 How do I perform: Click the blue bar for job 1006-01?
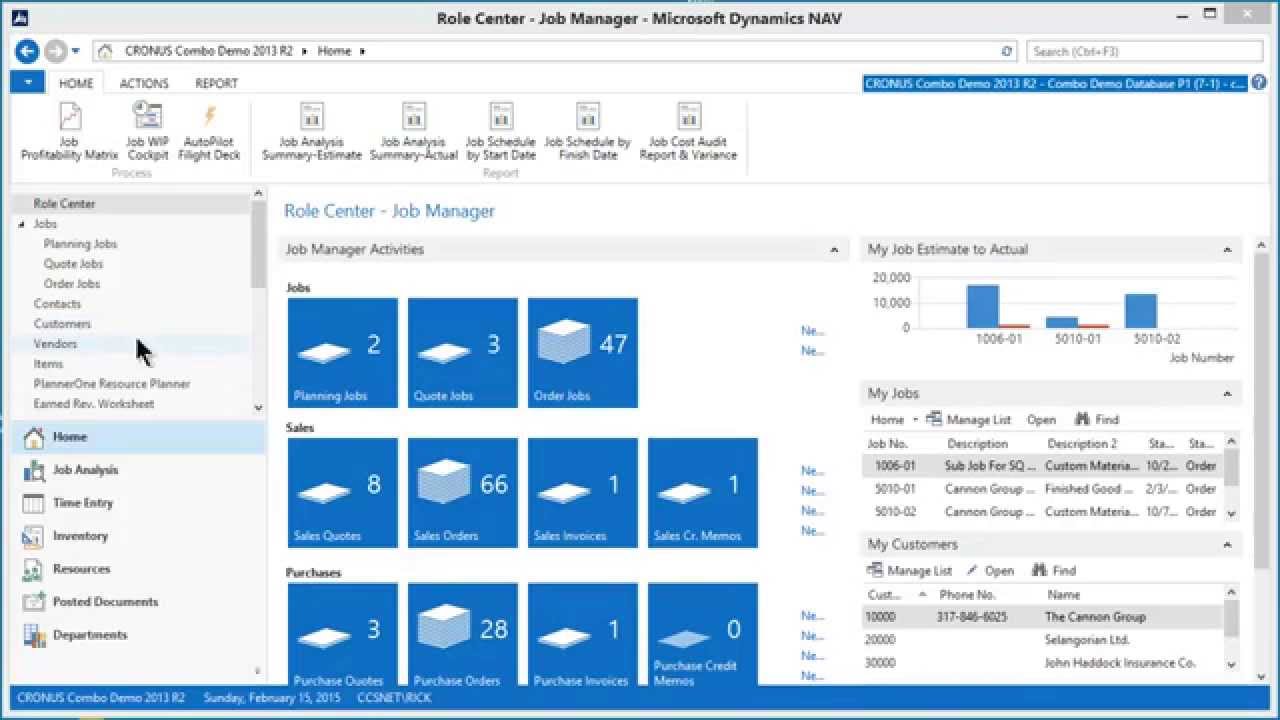pos(982,306)
